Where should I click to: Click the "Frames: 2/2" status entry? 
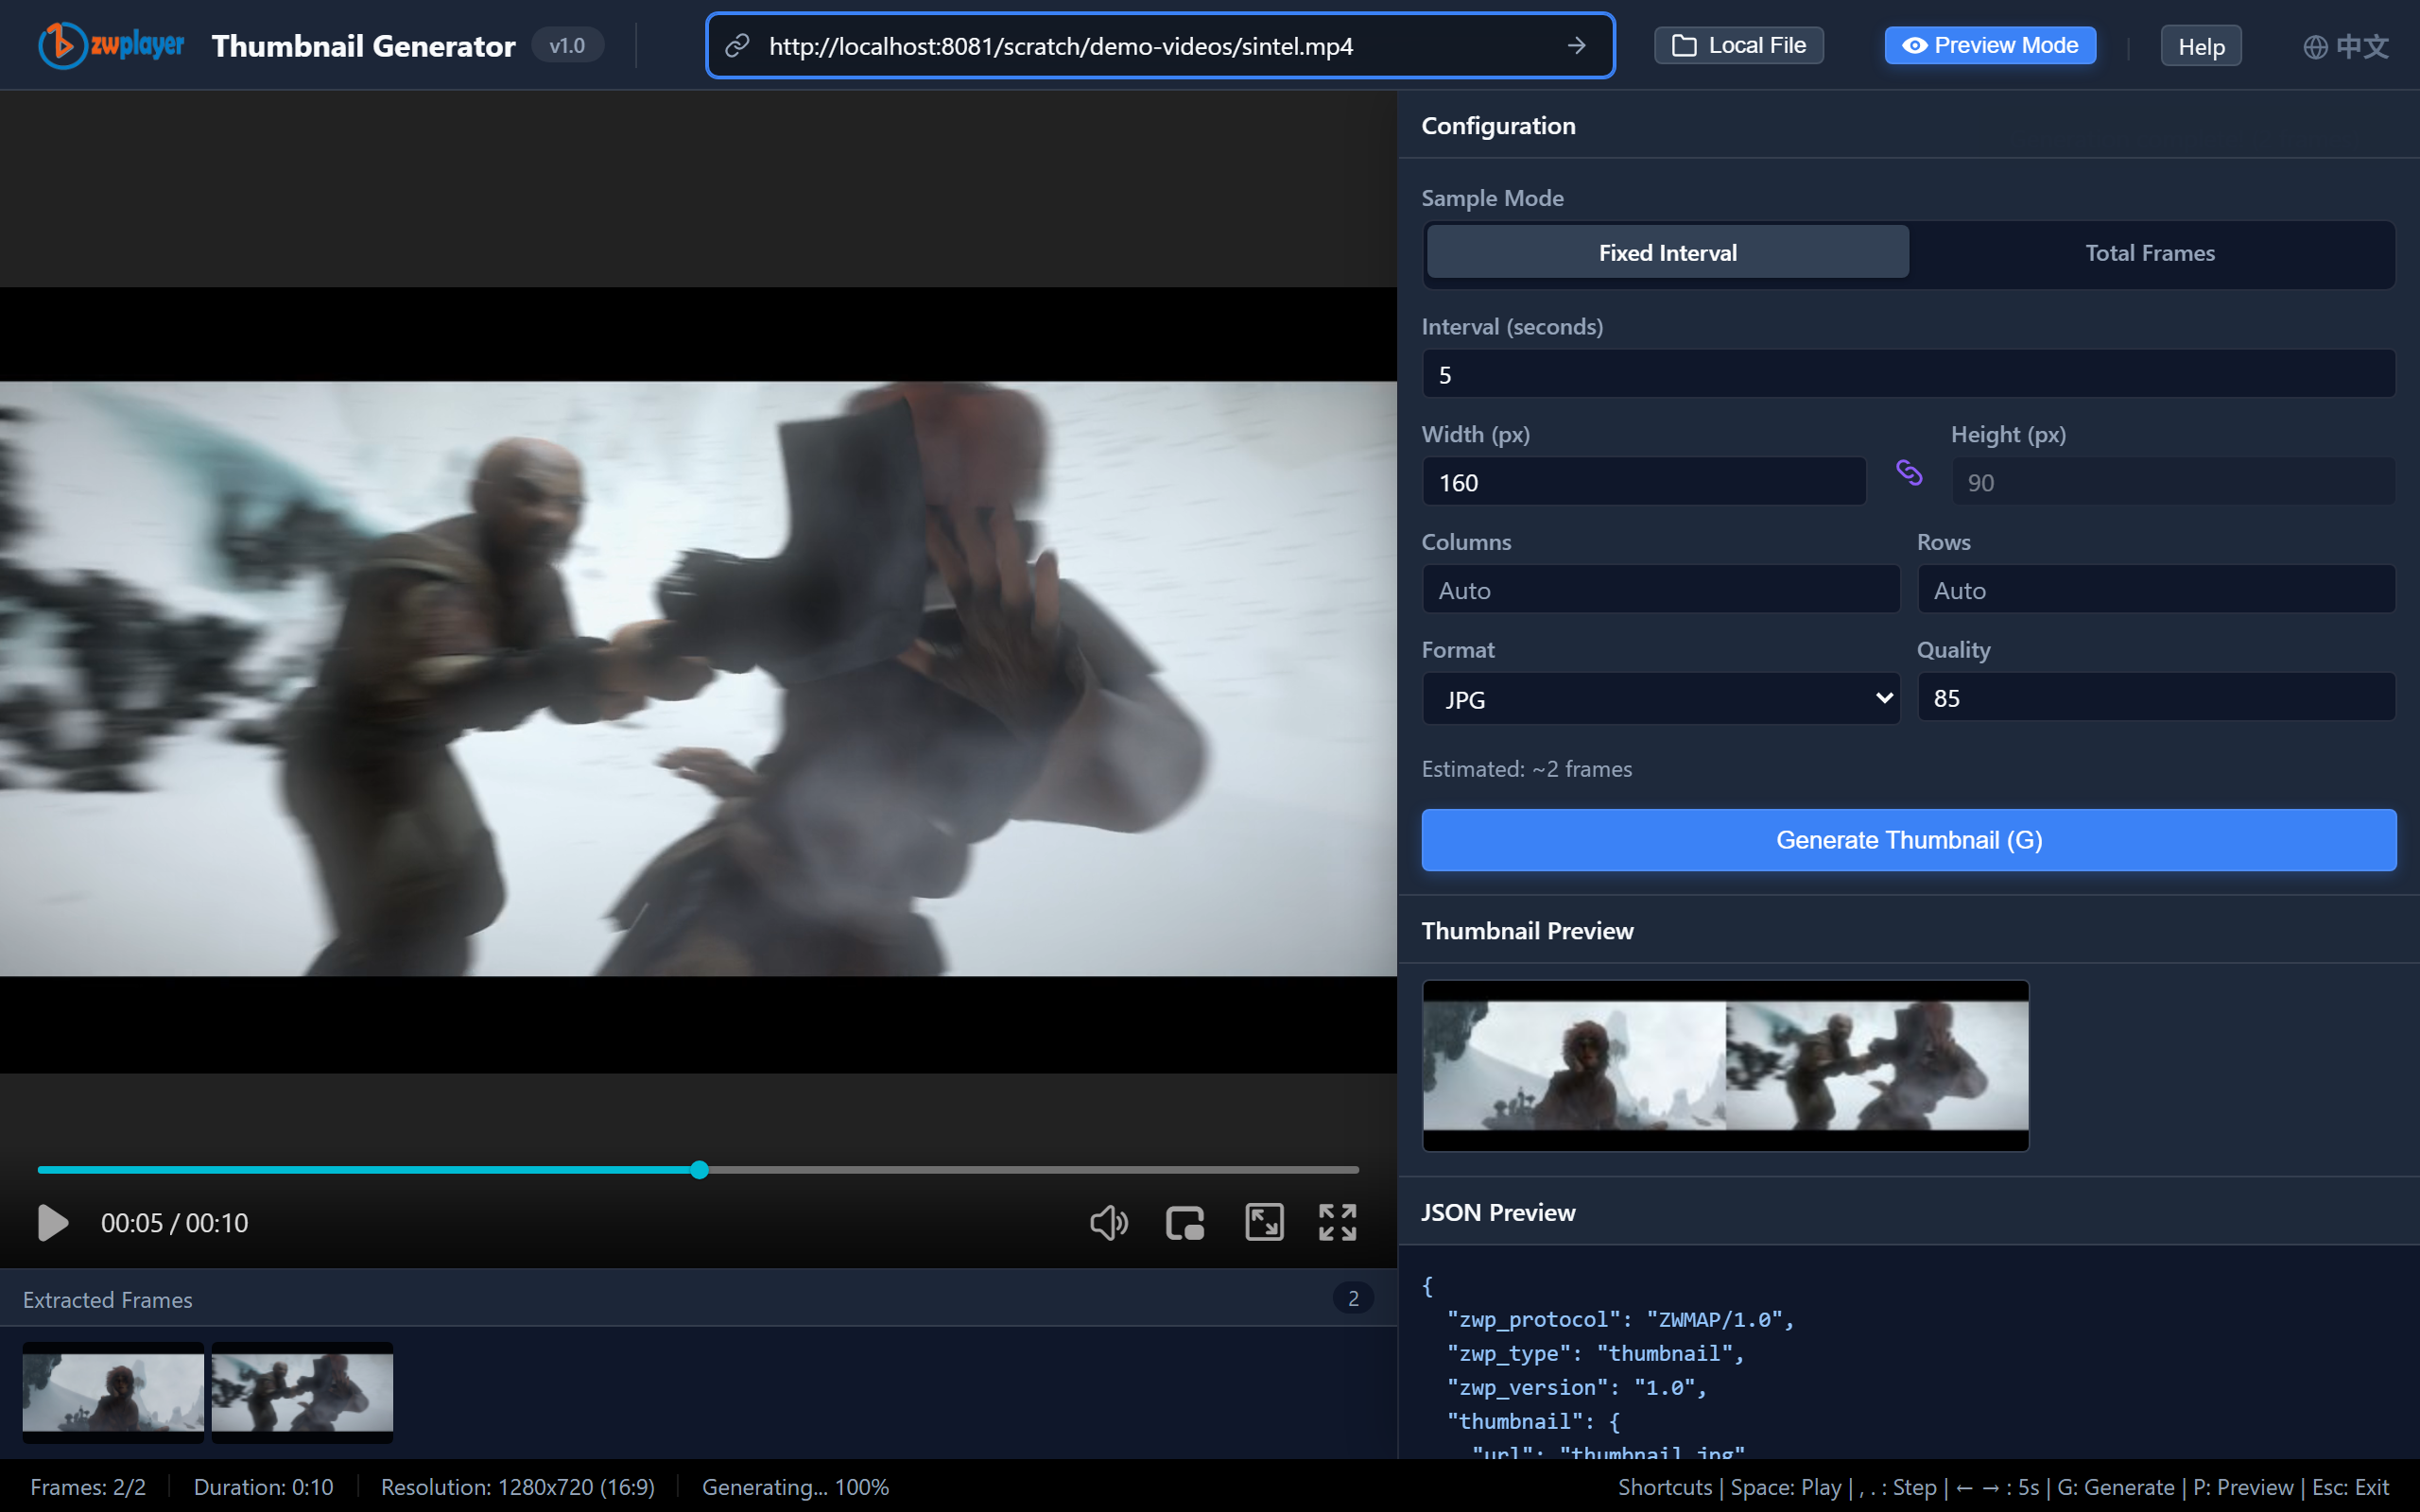(x=88, y=1487)
